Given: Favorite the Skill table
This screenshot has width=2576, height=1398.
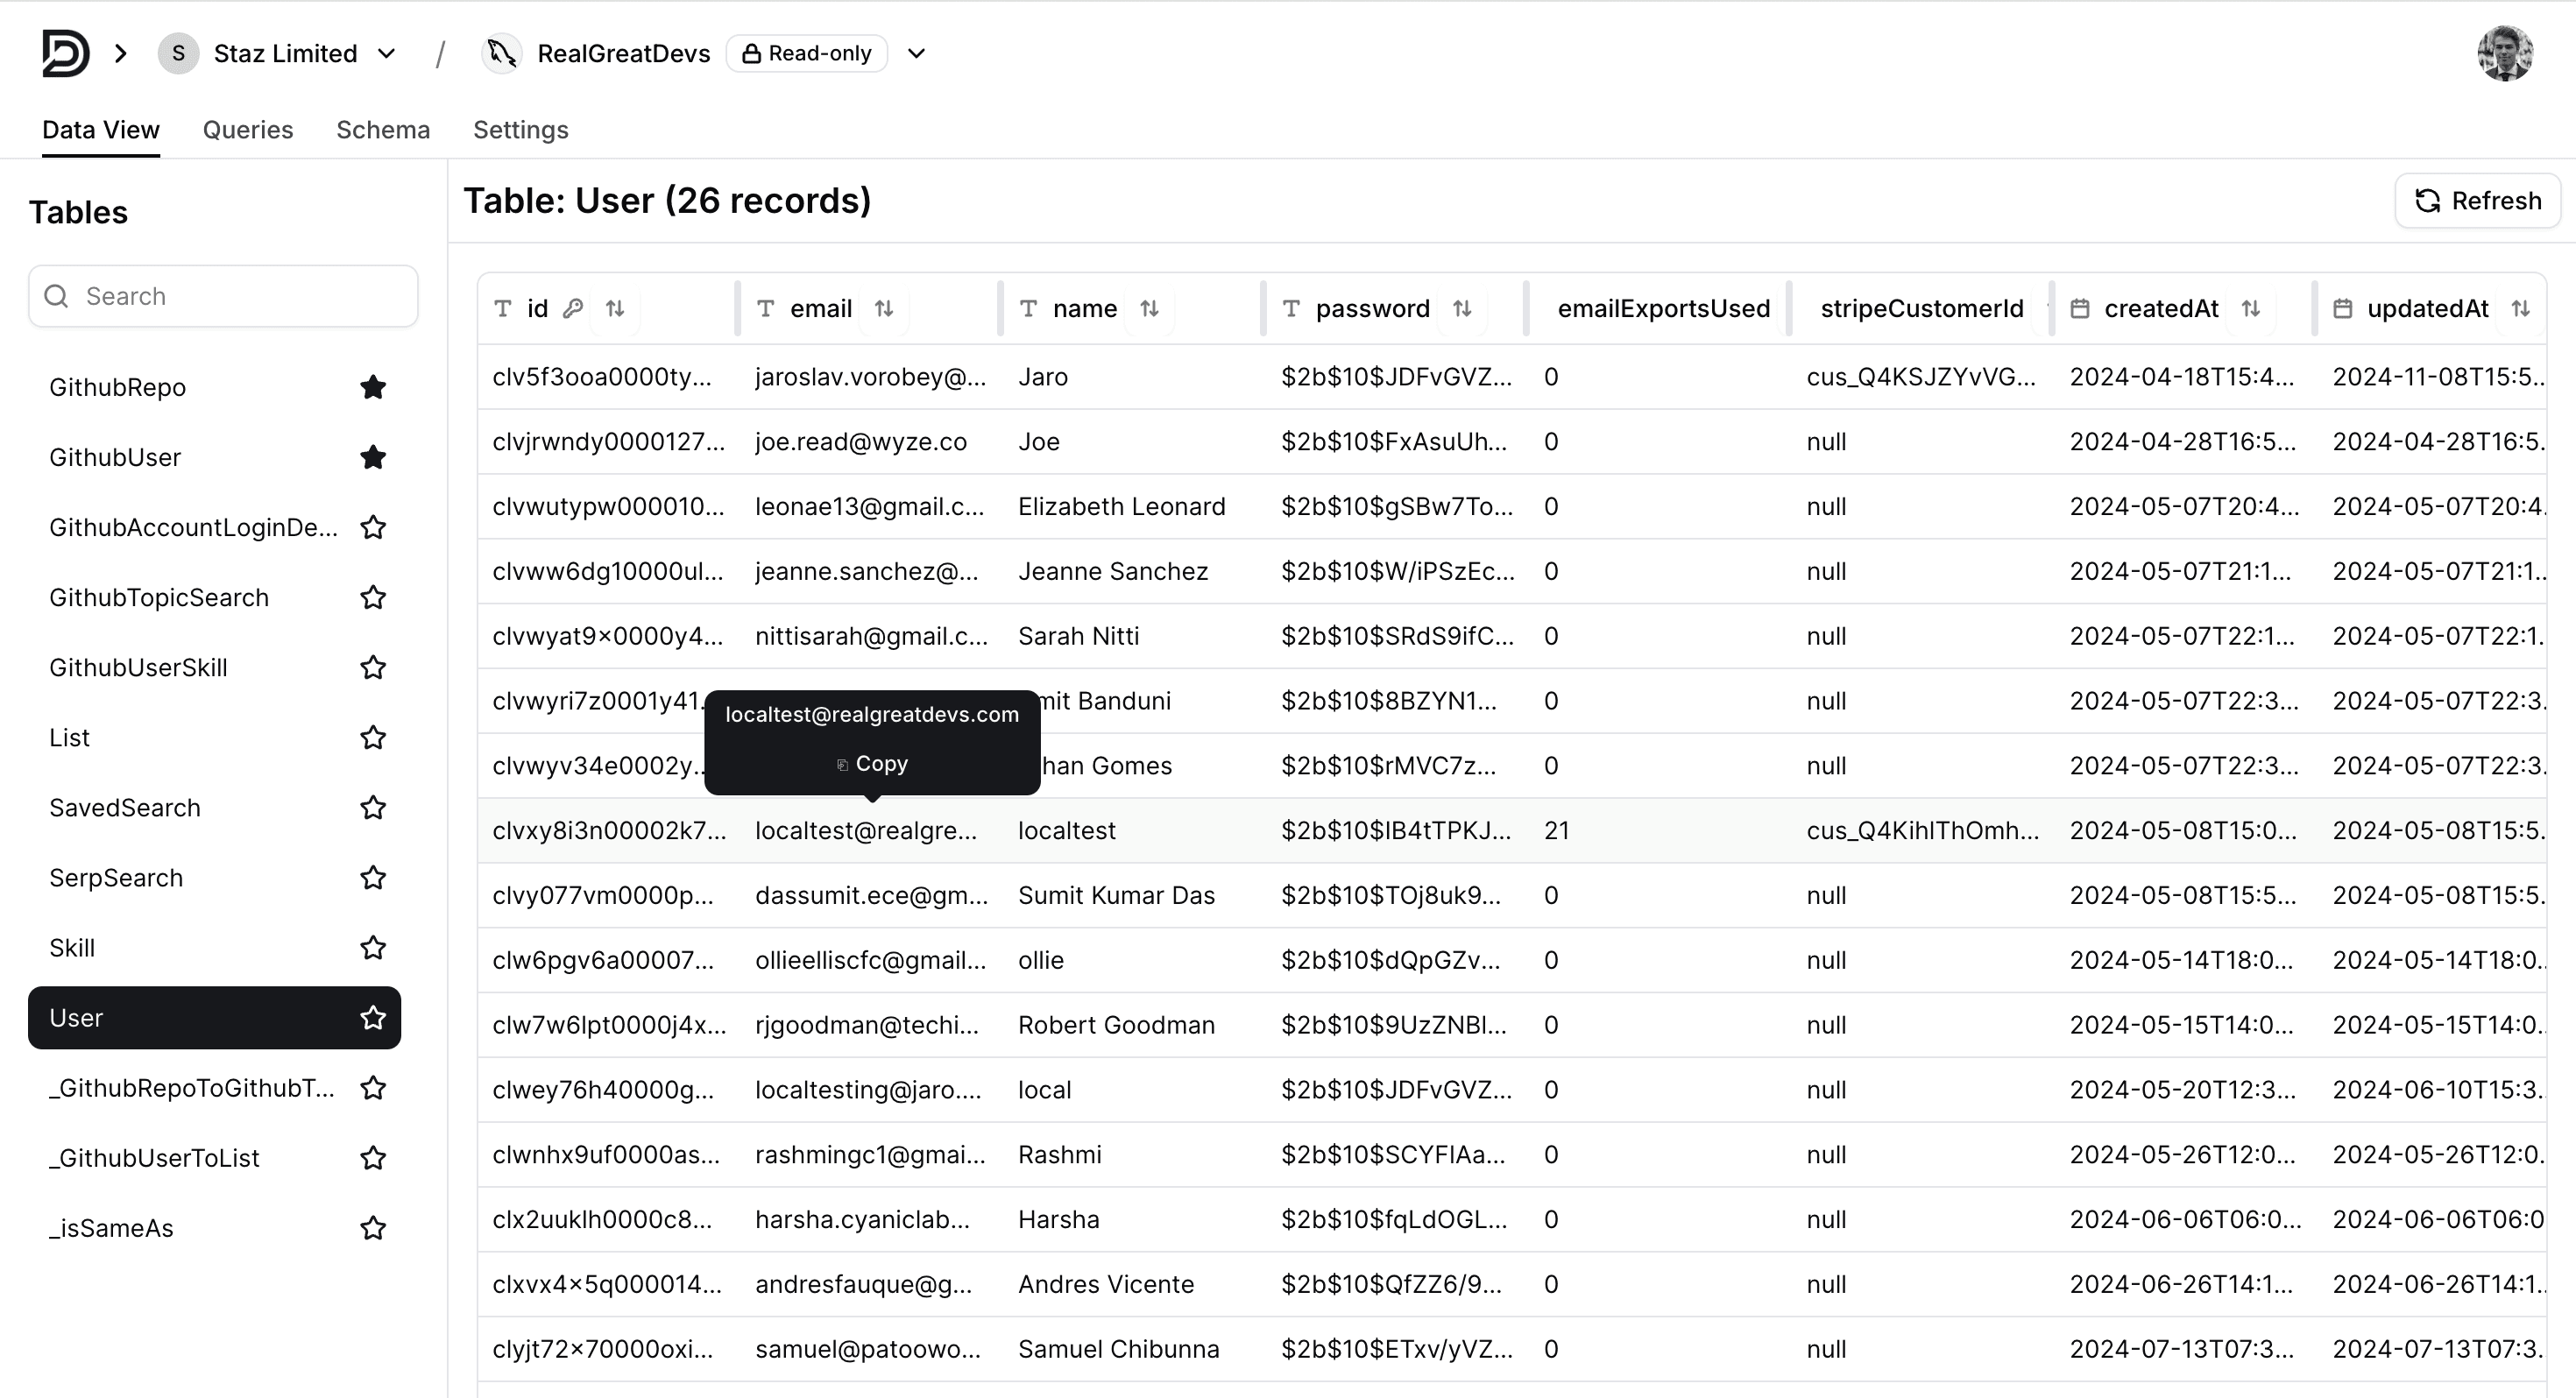Looking at the screenshot, I should [373, 948].
